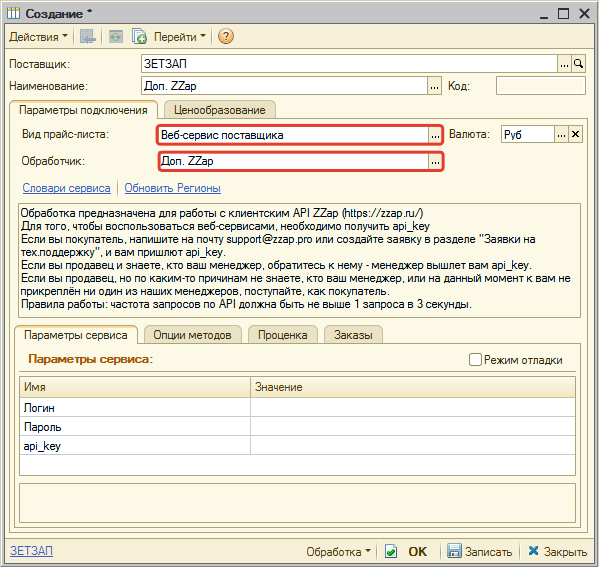Viewport: 599px width, 567px height.
Task: Click the OK button
Action: [x=418, y=551]
